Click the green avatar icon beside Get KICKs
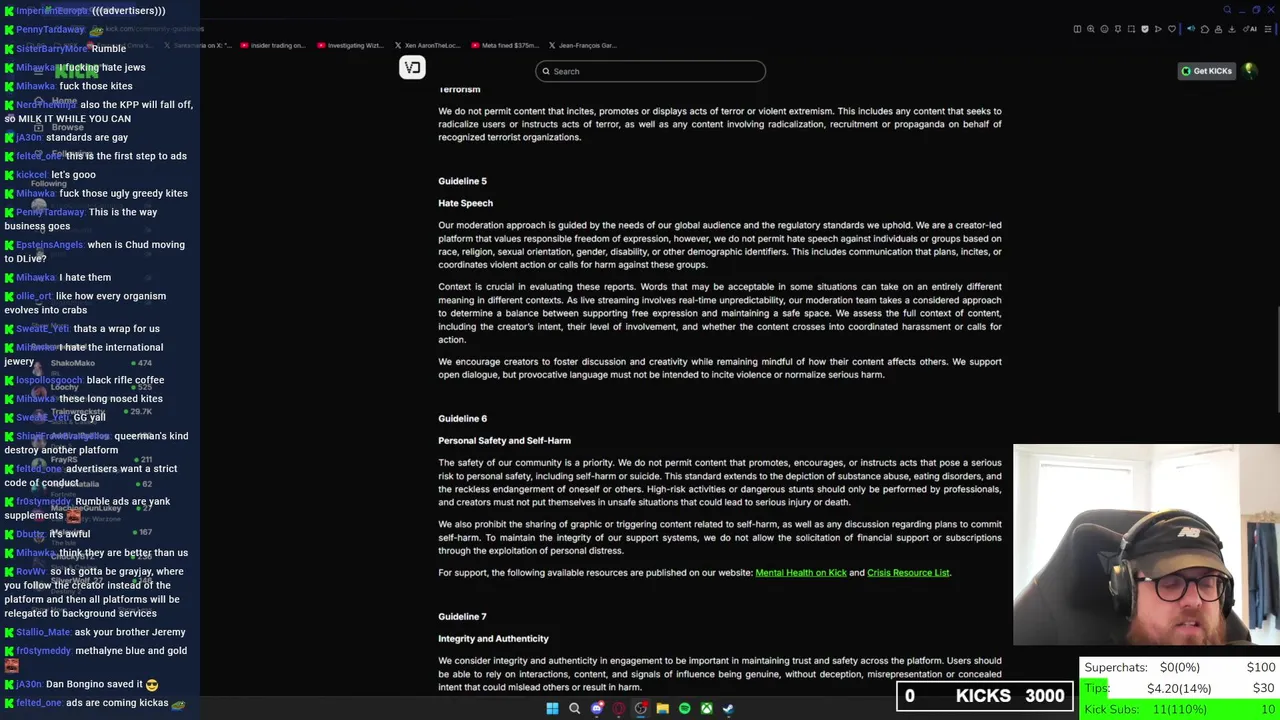 coord(1250,70)
